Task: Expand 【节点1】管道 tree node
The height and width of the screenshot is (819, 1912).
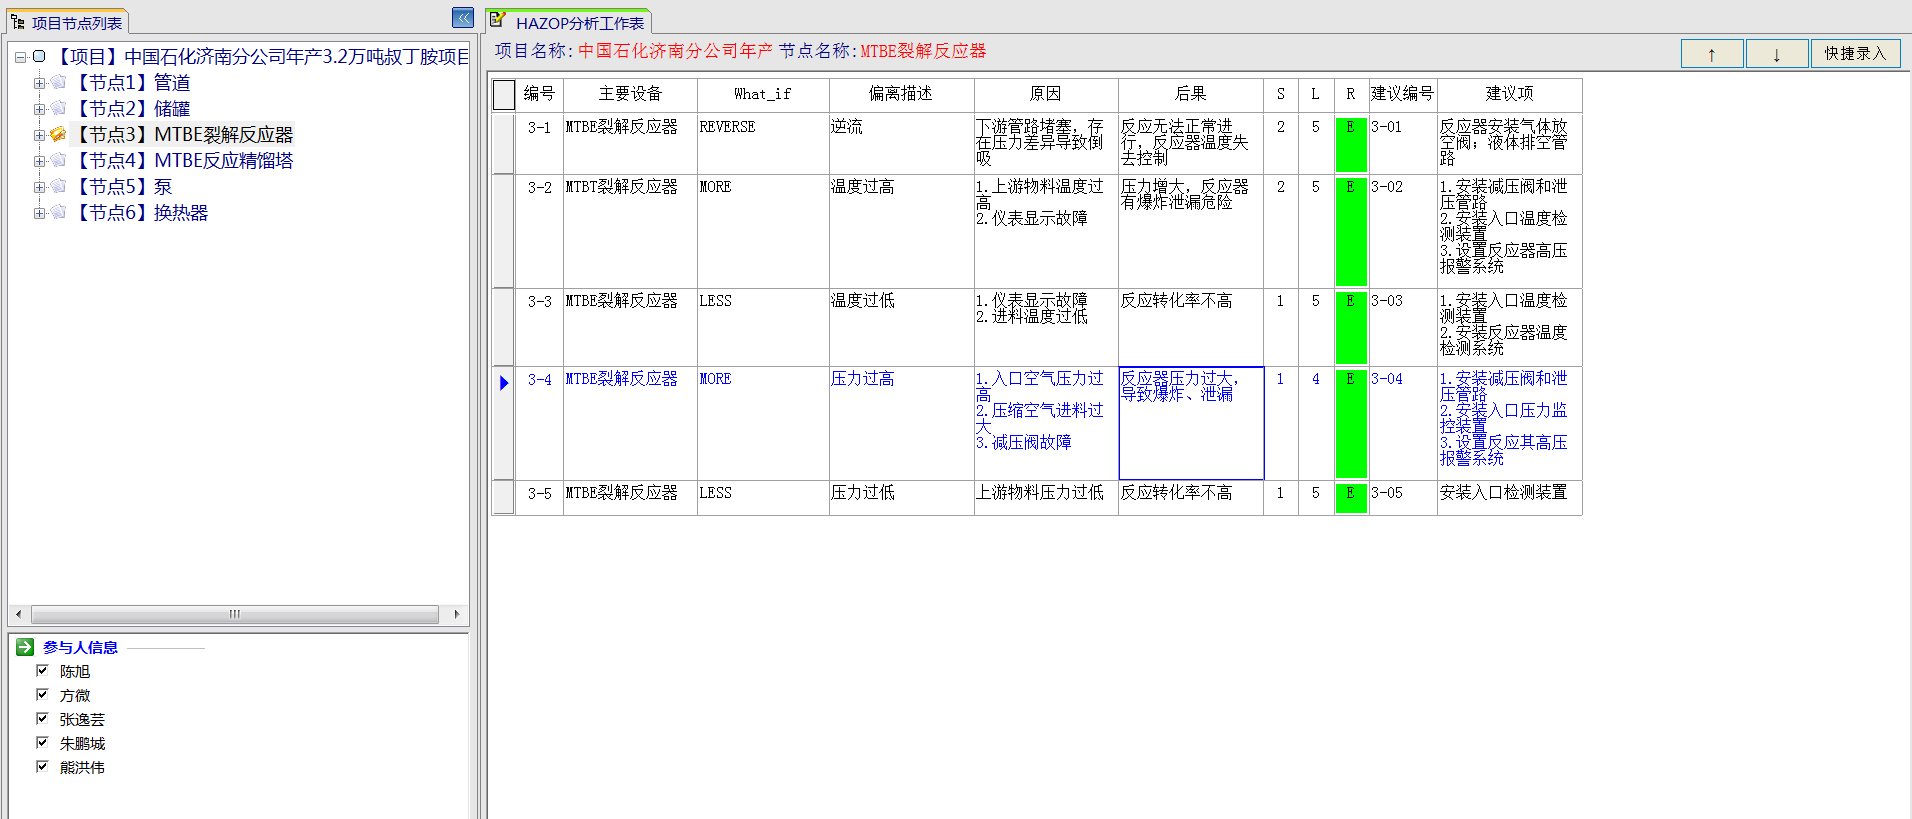Action: click(x=39, y=83)
